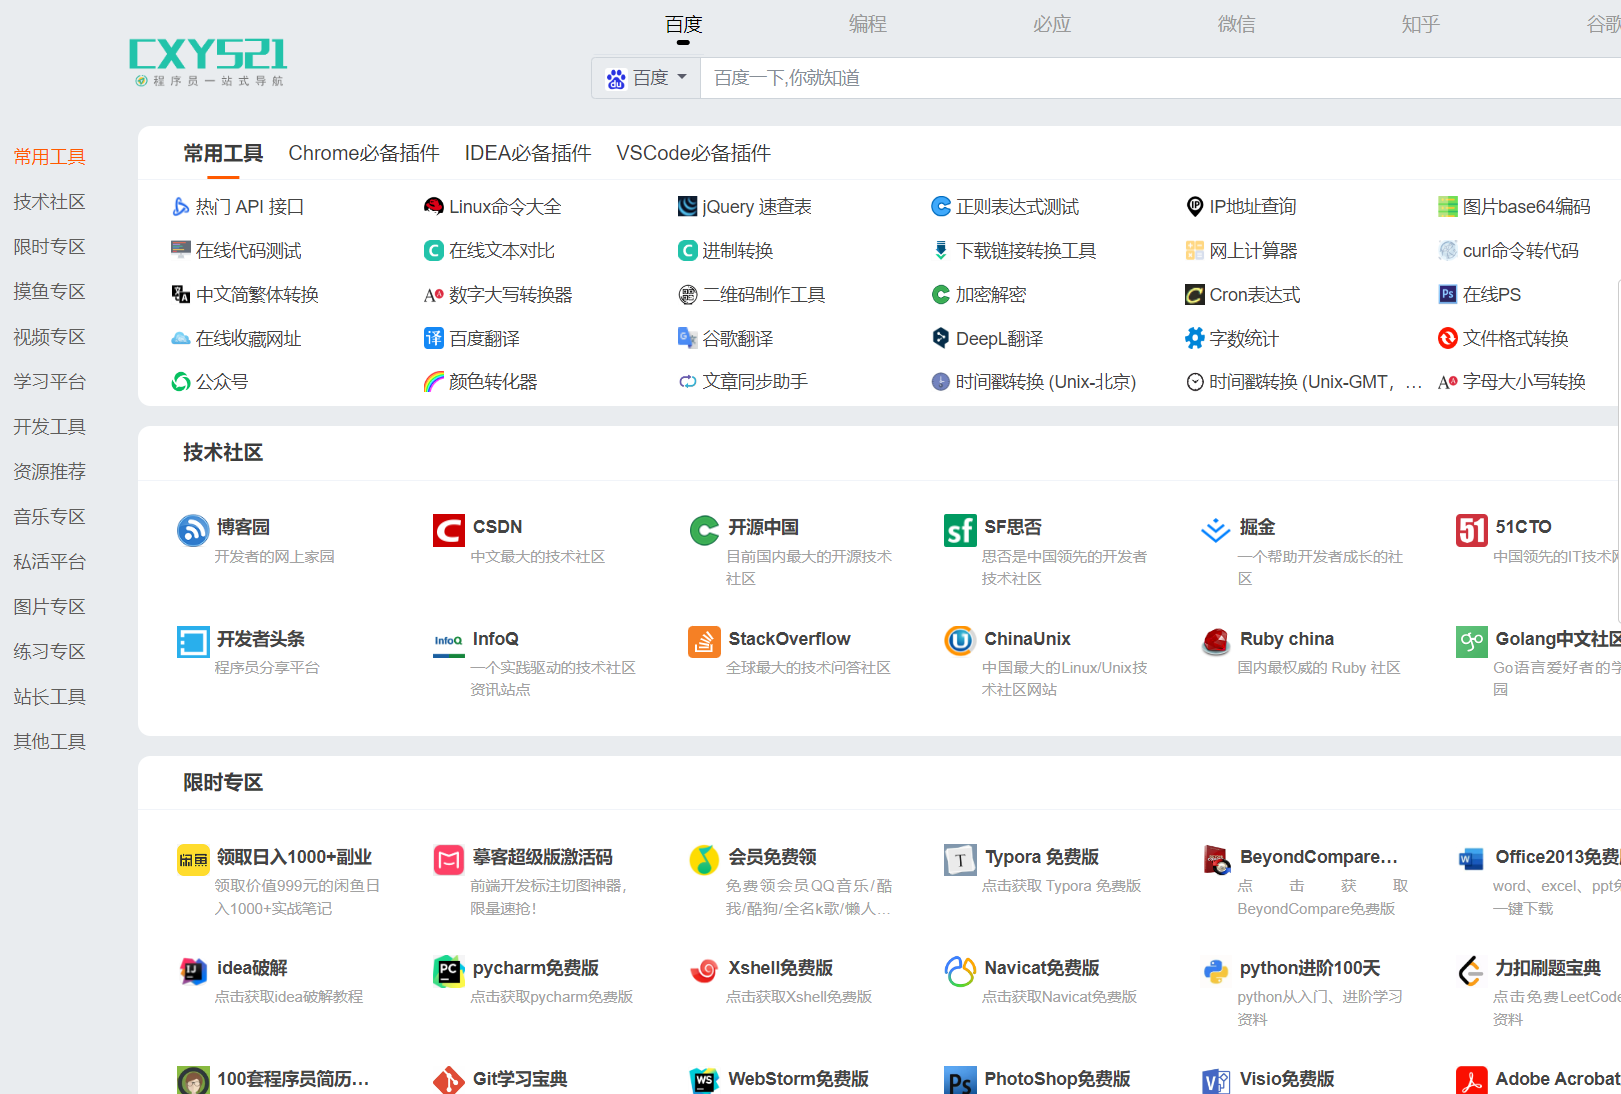Click the CSDN red logo icon

[x=449, y=530]
